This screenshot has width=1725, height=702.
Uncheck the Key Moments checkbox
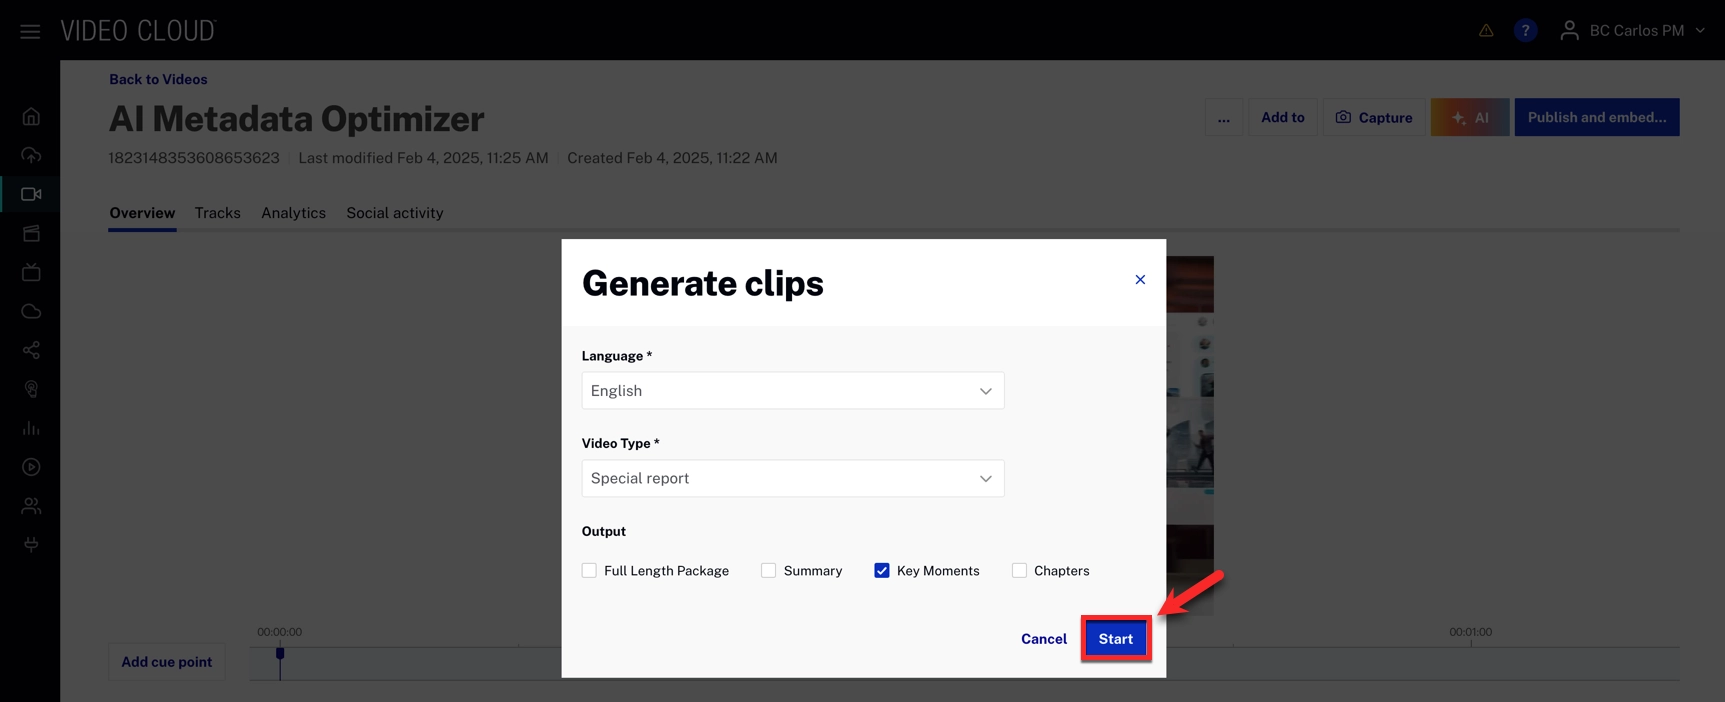click(x=882, y=571)
